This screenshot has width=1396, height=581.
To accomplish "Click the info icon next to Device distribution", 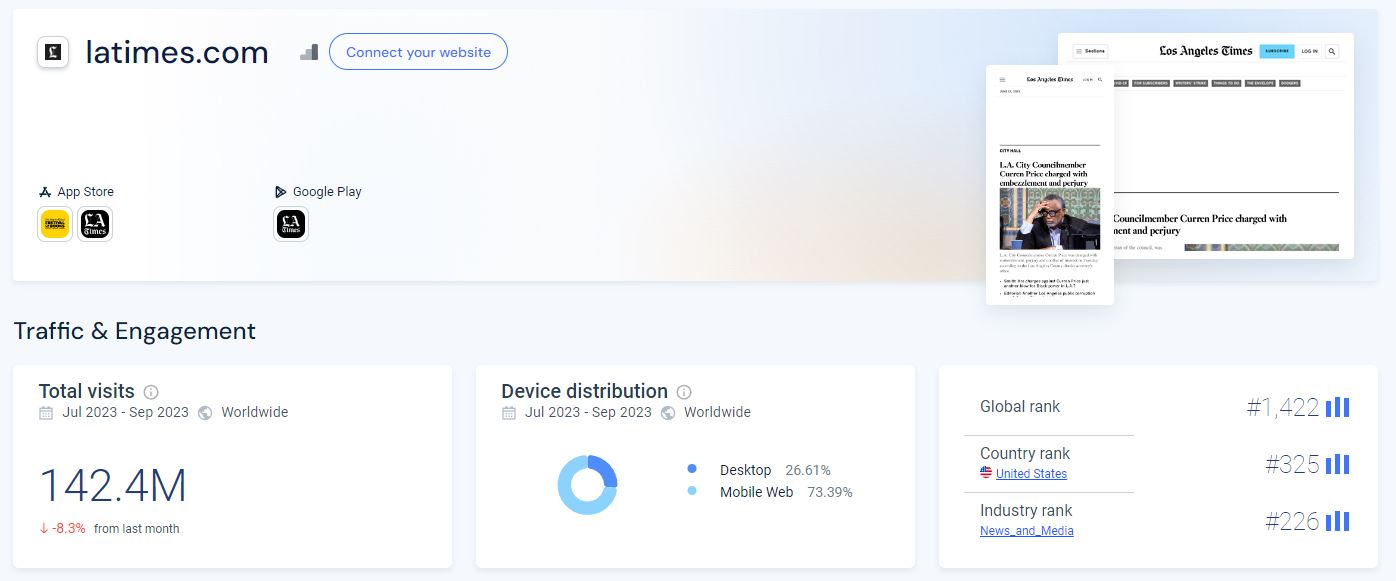I will click(684, 392).
